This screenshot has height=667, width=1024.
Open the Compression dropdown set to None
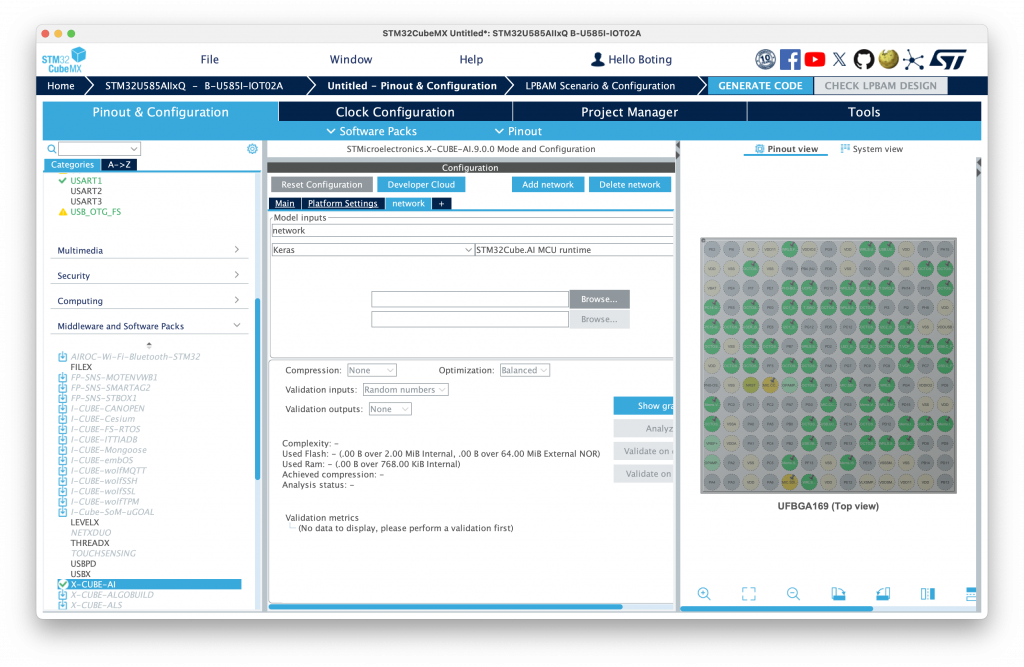(x=372, y=370)
